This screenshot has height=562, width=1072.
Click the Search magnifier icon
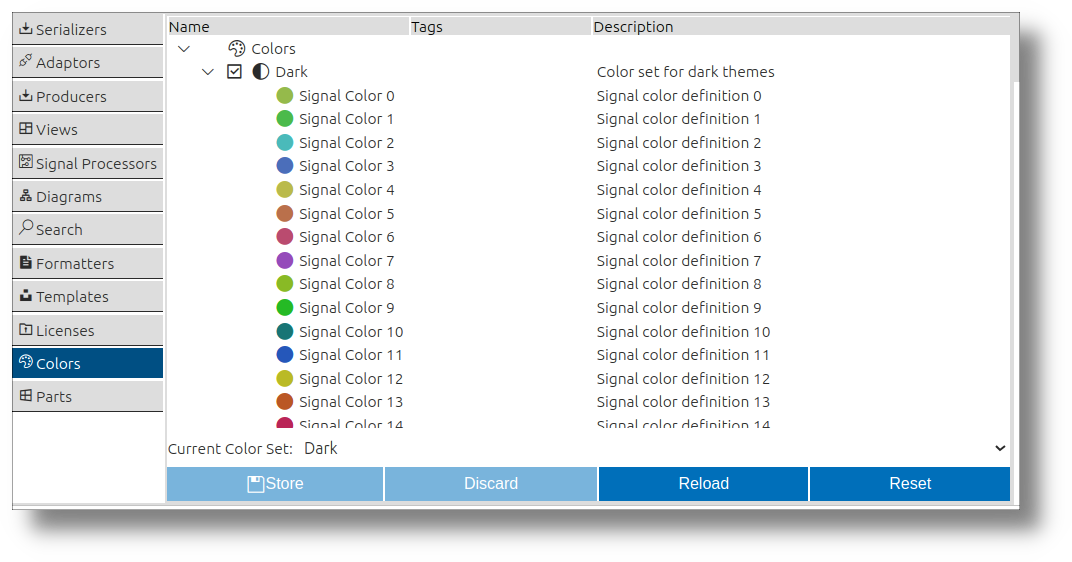[x=25, y=227]
